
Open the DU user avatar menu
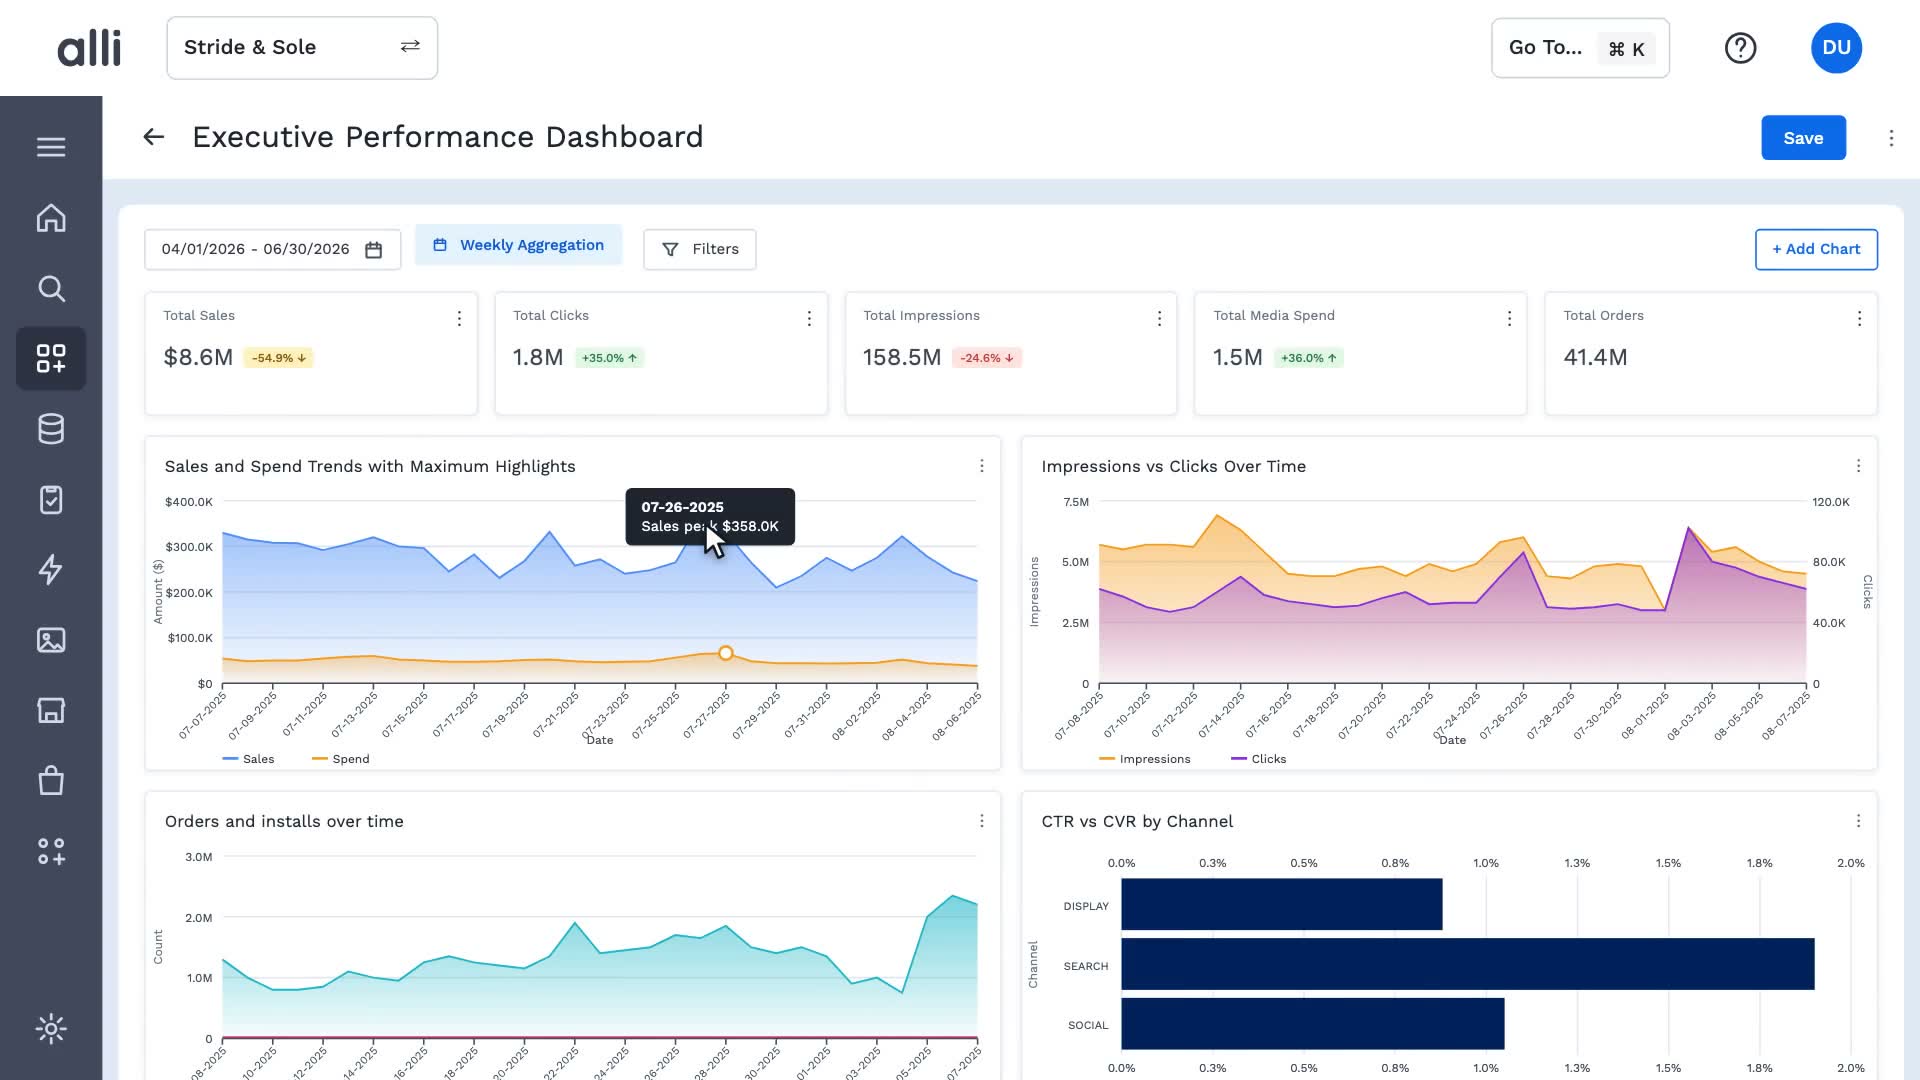pos(1836,48)
